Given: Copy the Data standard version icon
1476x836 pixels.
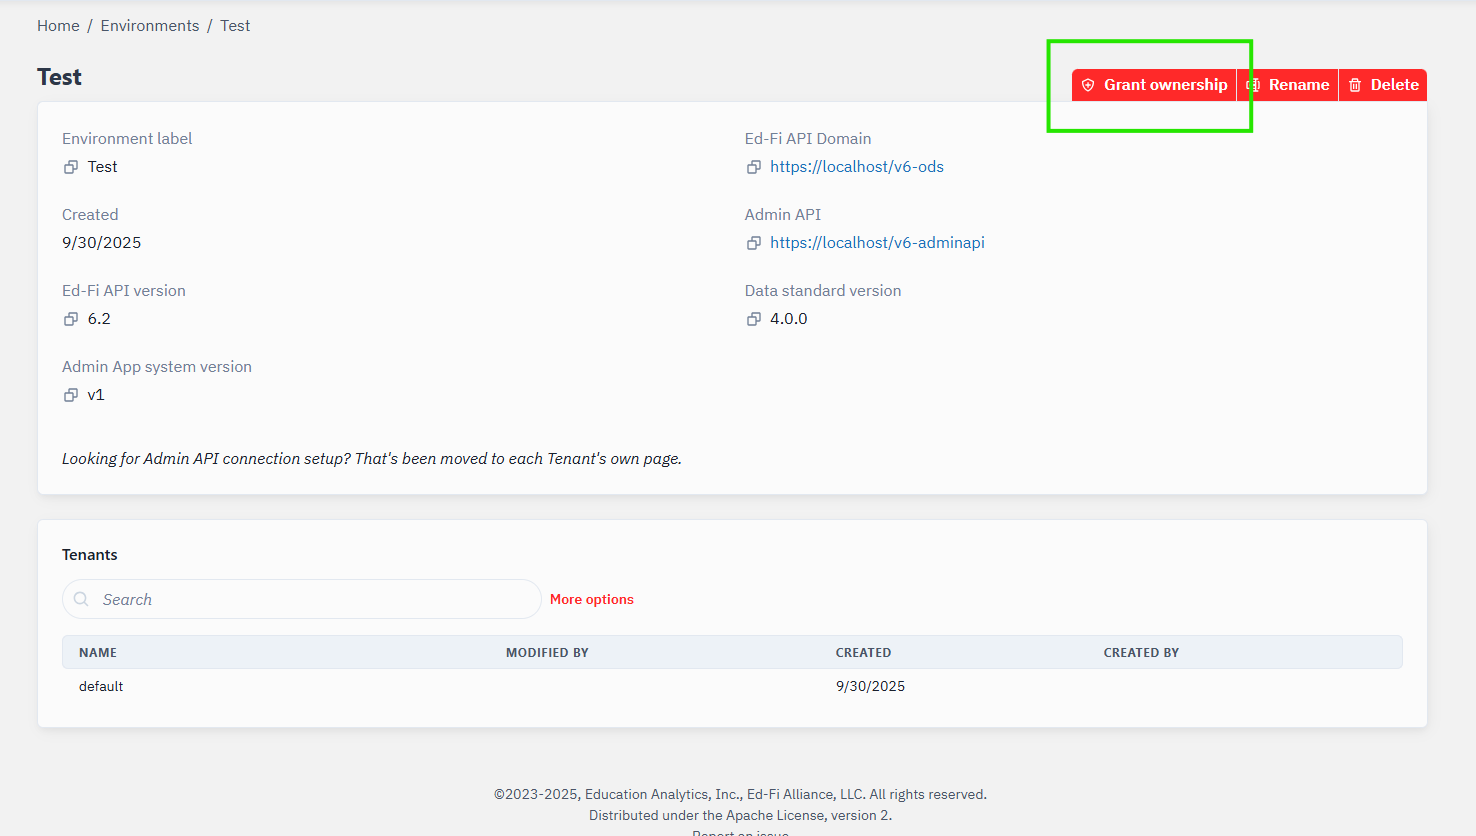Looking at the screenshot, I should tap(754, 319).
